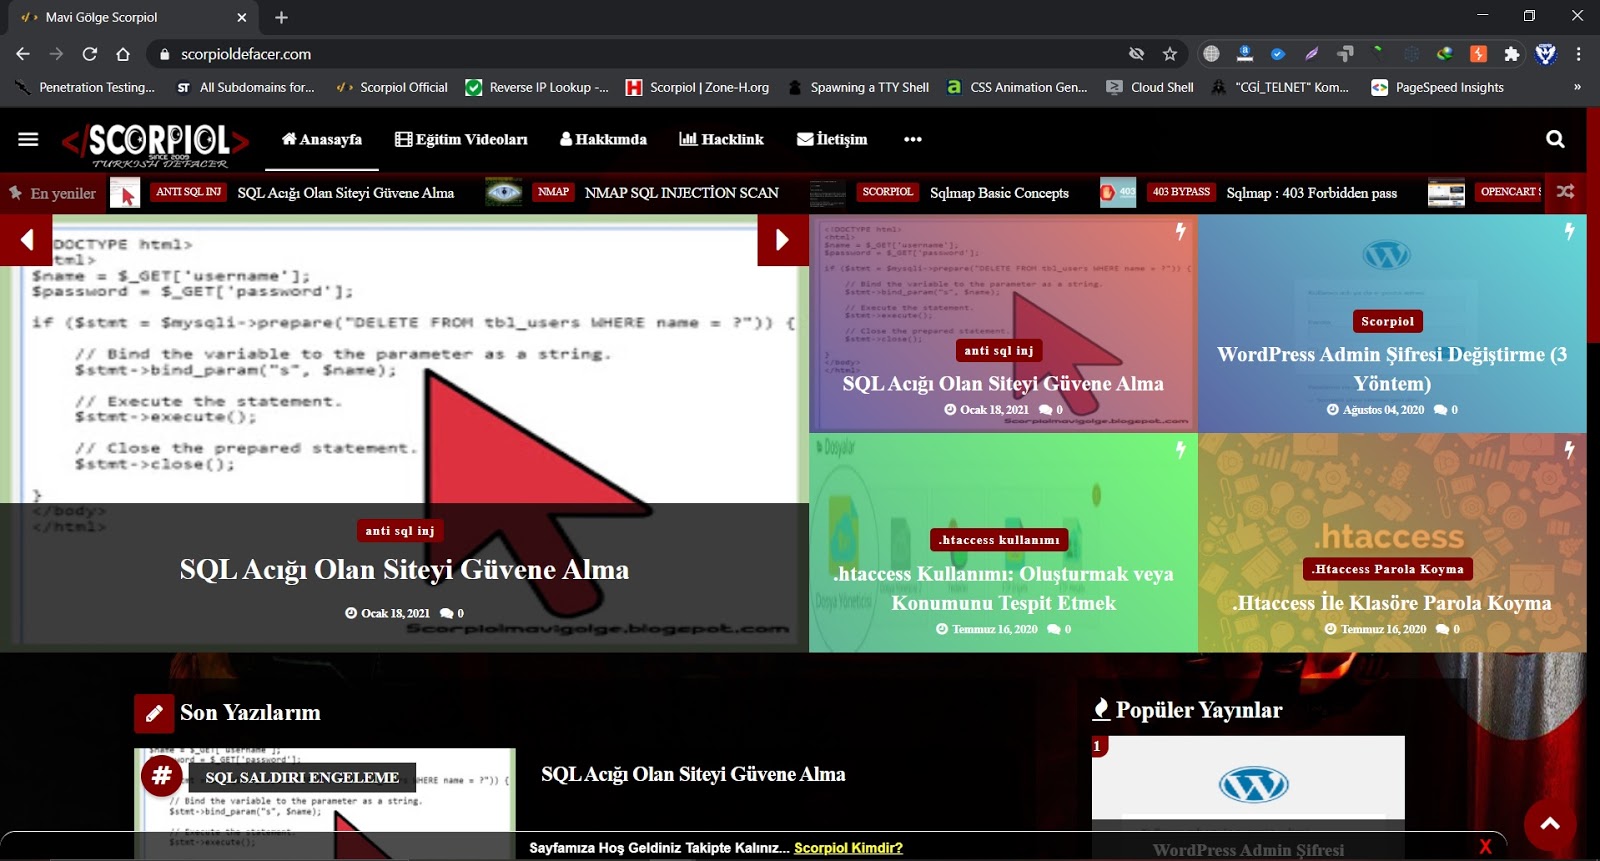Viewport: 1600px width, 861px height.
Task: Click the SQL SALDIRI ENGELEME label
Action: [302, 778]
